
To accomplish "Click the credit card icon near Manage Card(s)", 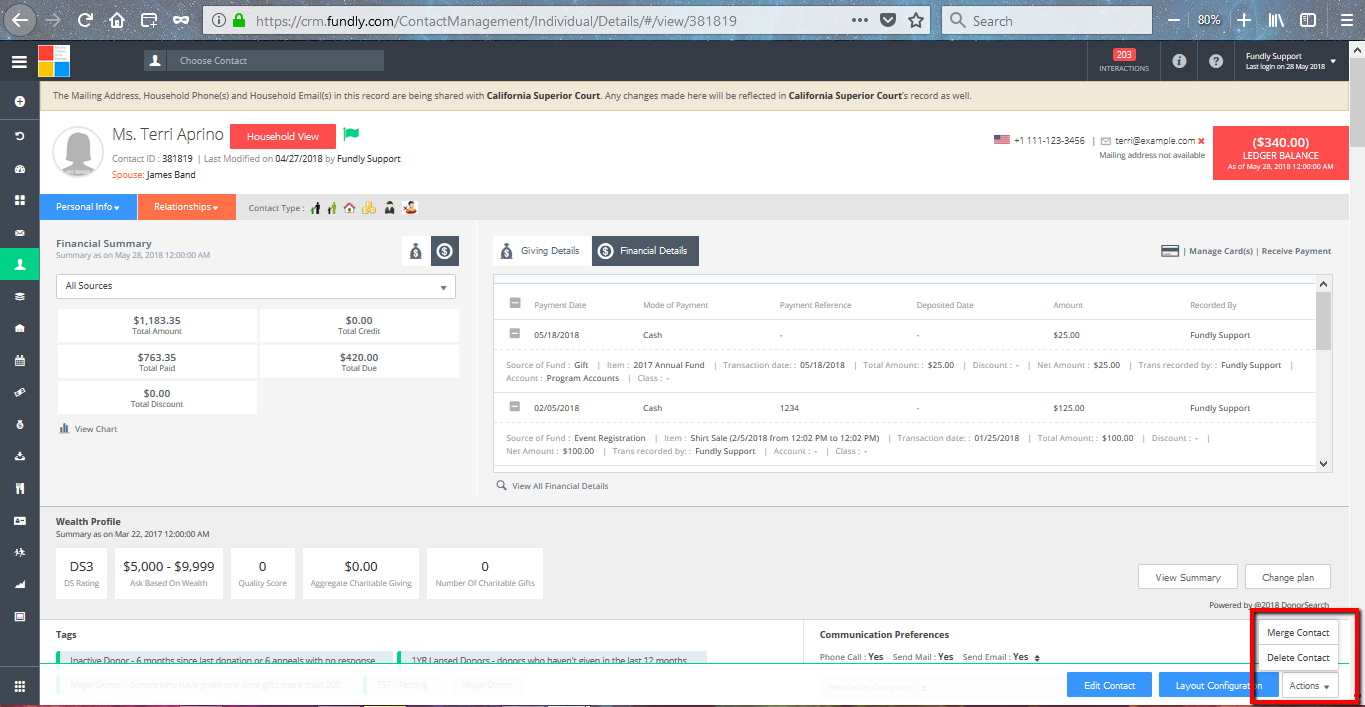I will (1170, 251).
